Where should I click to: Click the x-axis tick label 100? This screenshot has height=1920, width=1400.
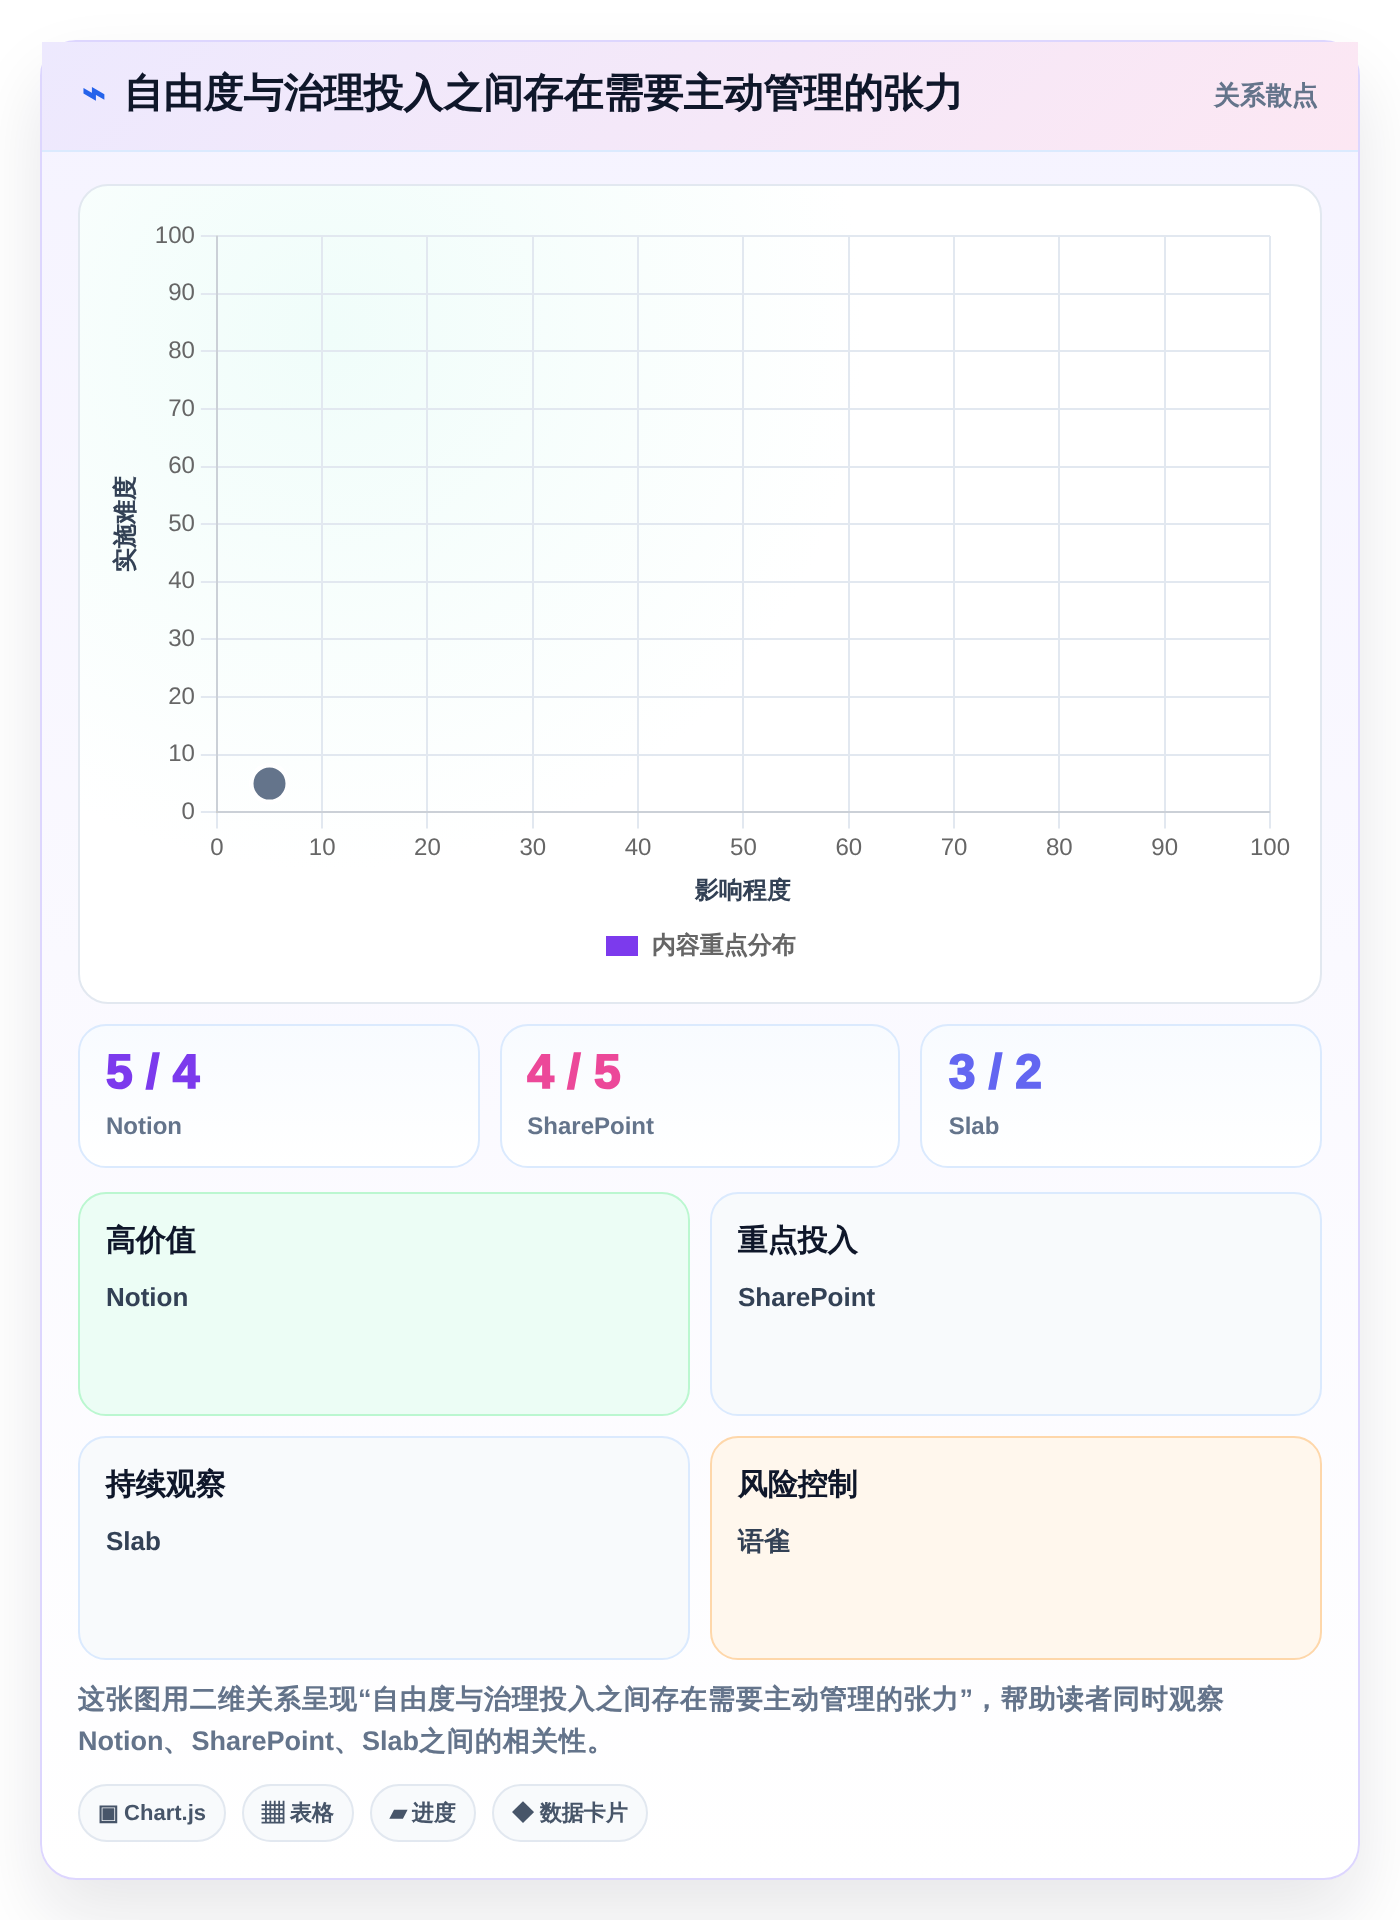(x=1270, y=847)
